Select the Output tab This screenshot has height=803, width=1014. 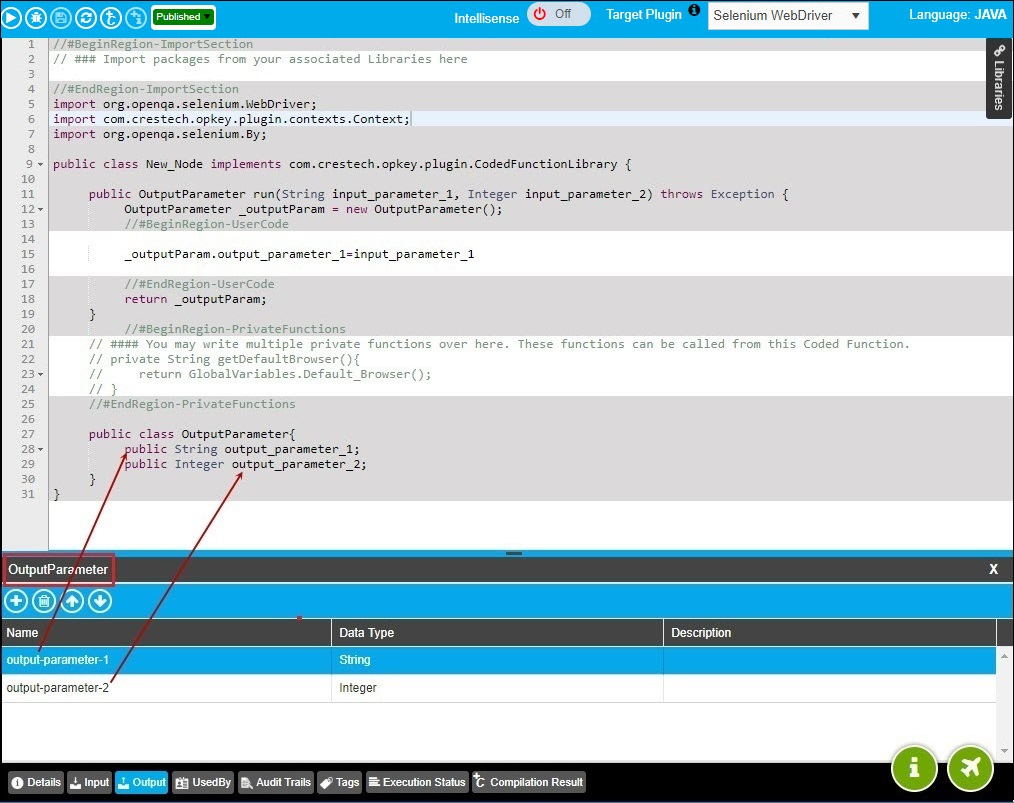142,782
